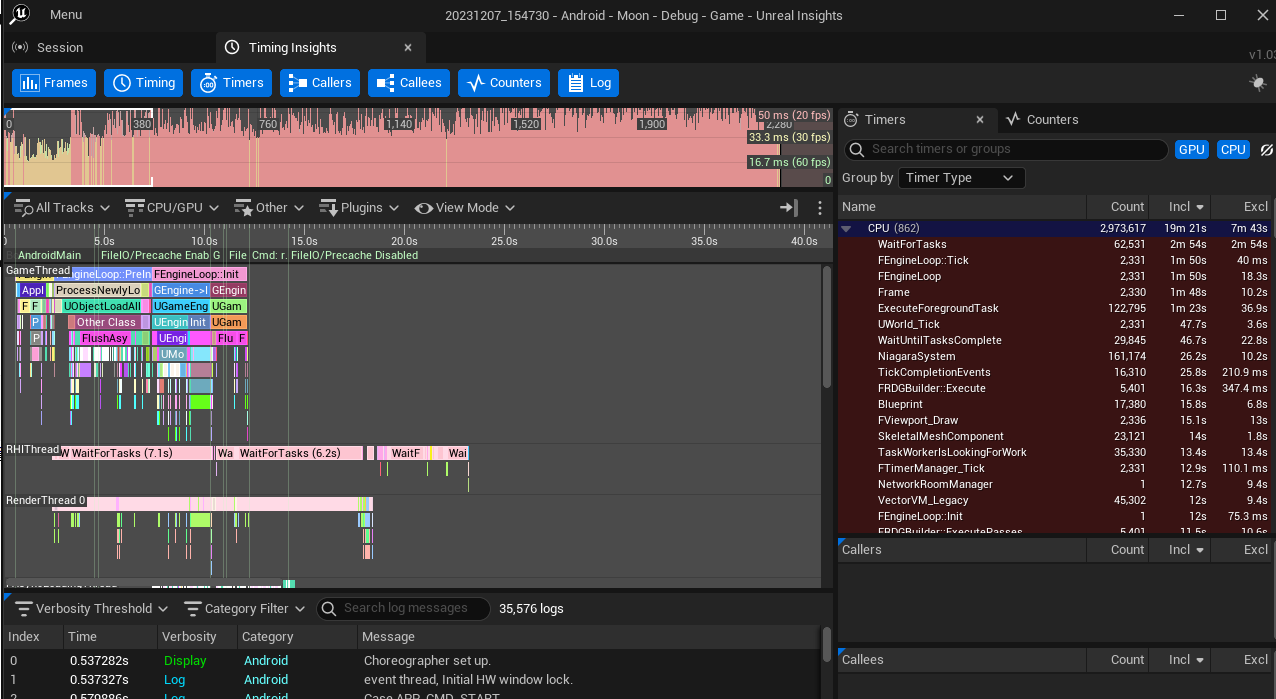This screenshot has height=699, width=1276.
Task: Click the AndroidMain bookmark marker
Action: [x=50, y=256]
